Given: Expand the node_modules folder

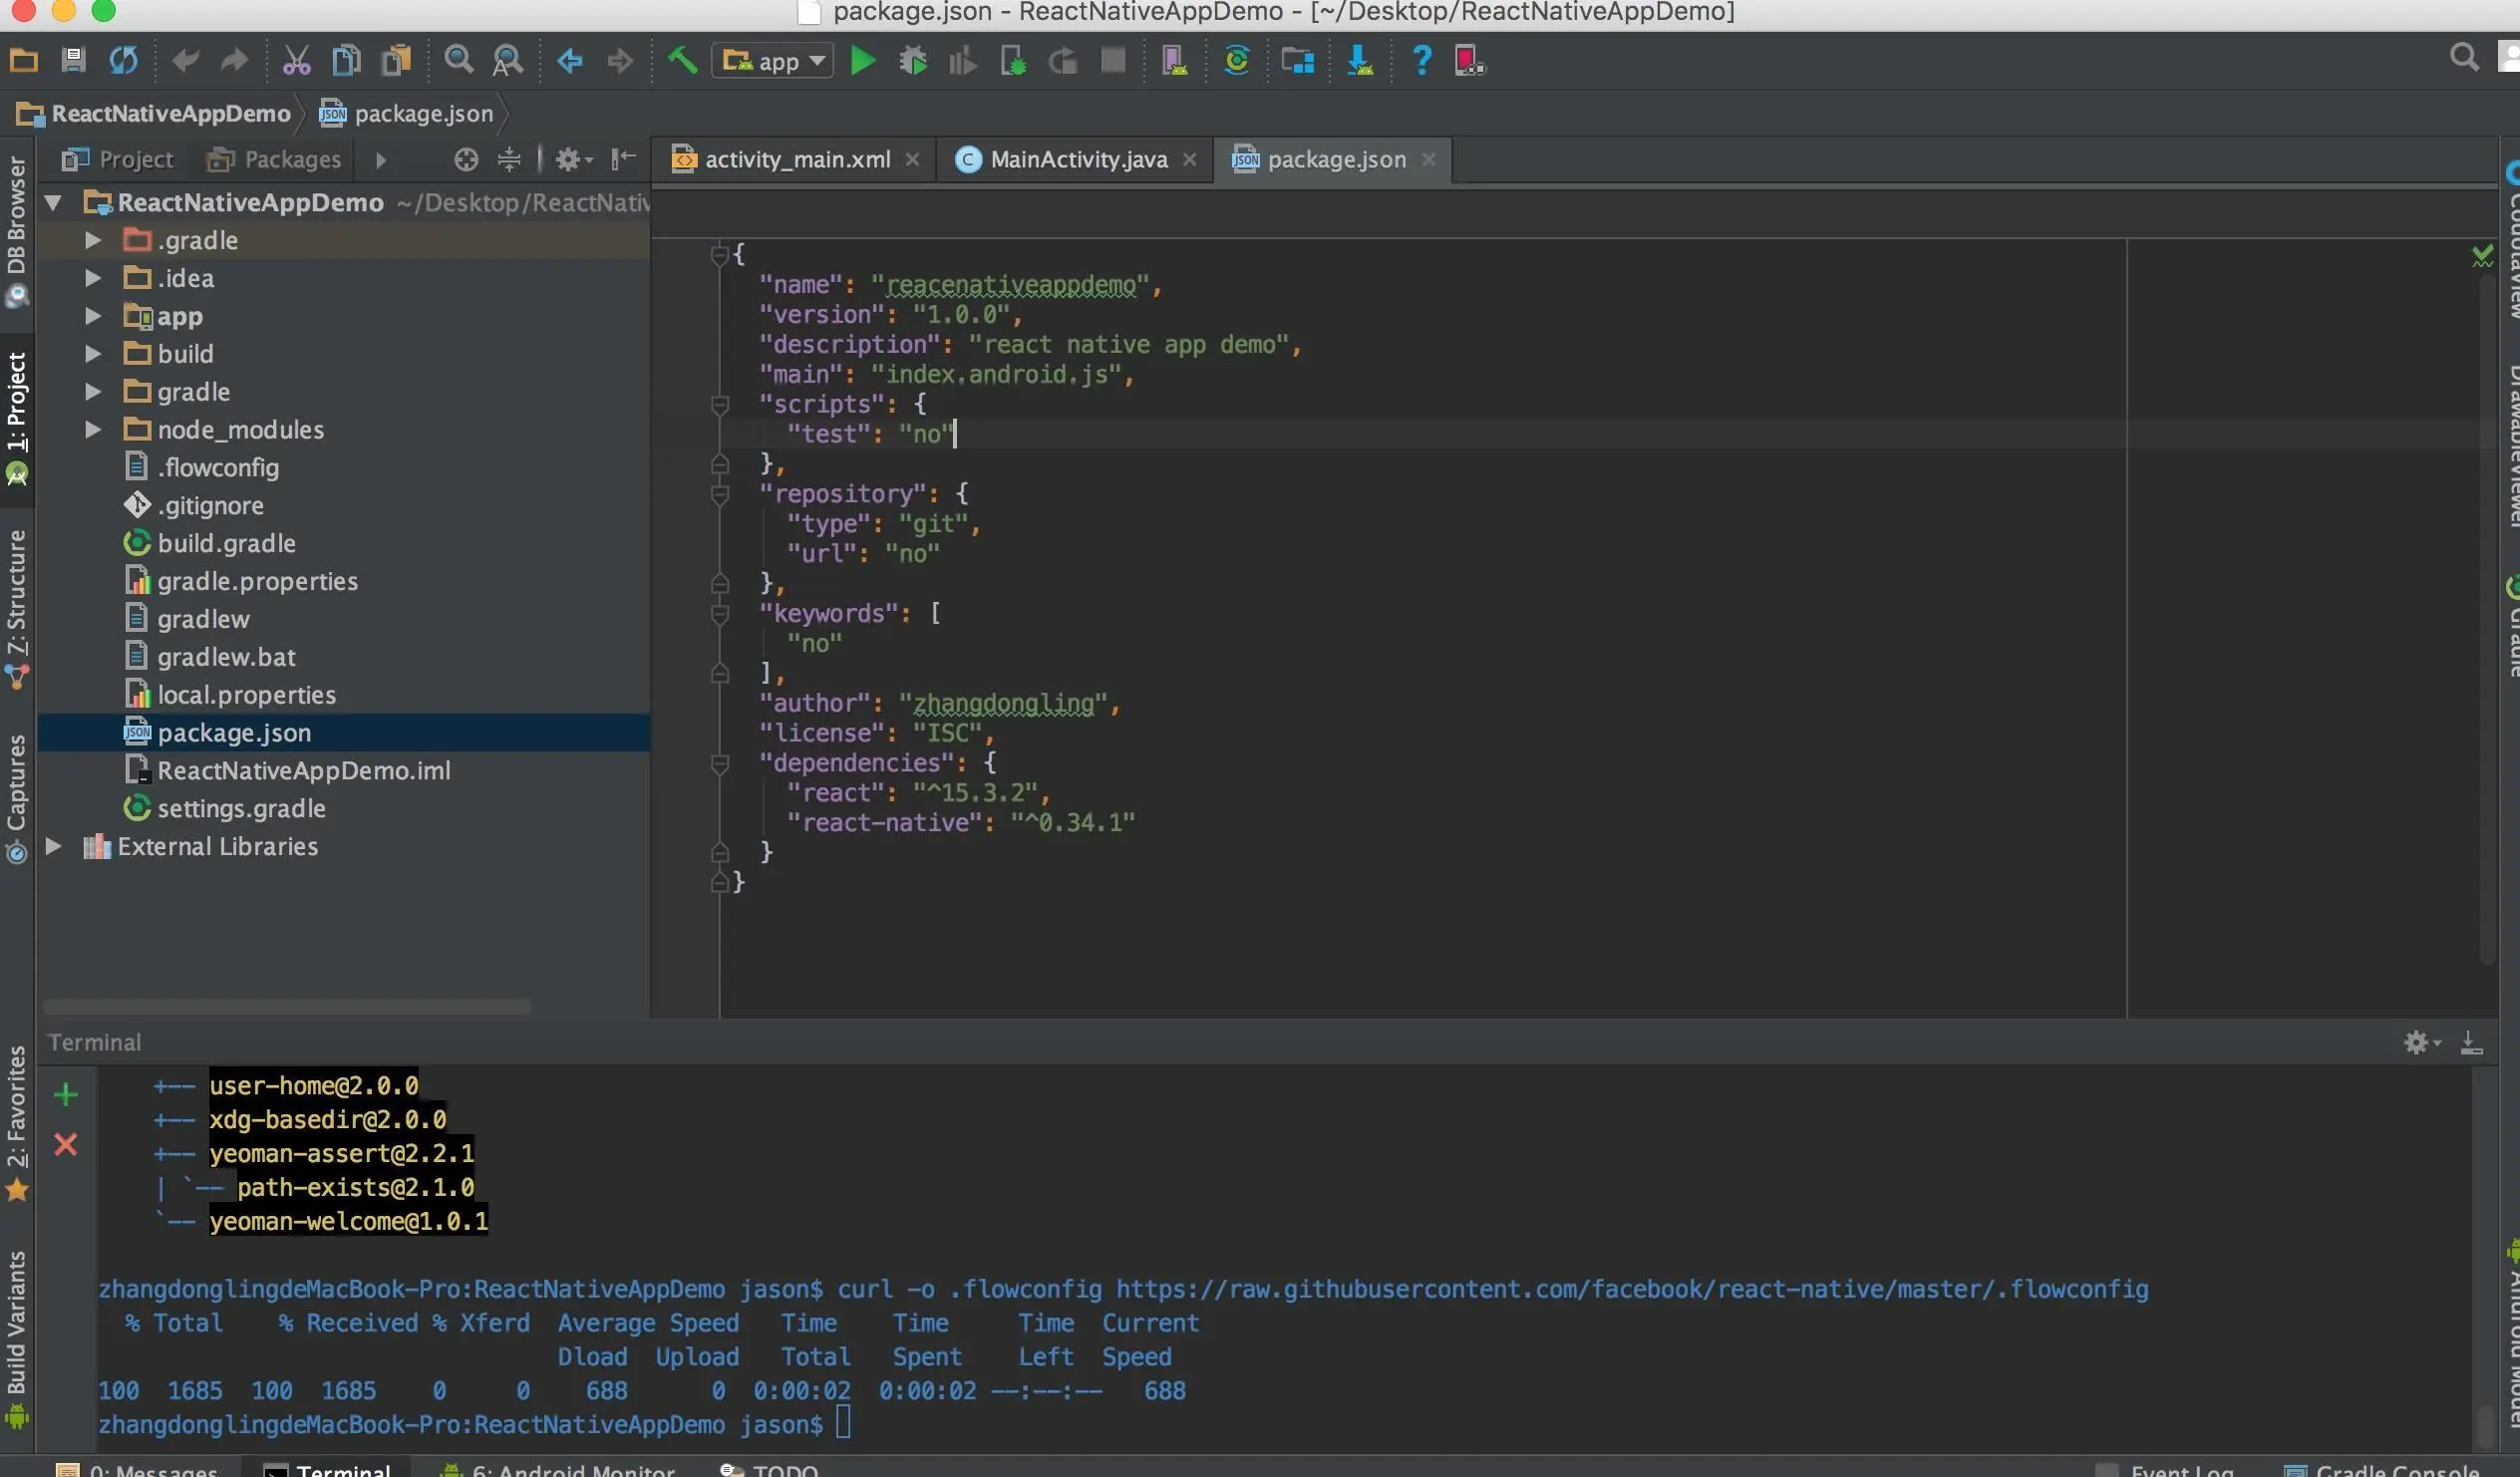Looking at the screenshot, I should click(x=93, y=430).
